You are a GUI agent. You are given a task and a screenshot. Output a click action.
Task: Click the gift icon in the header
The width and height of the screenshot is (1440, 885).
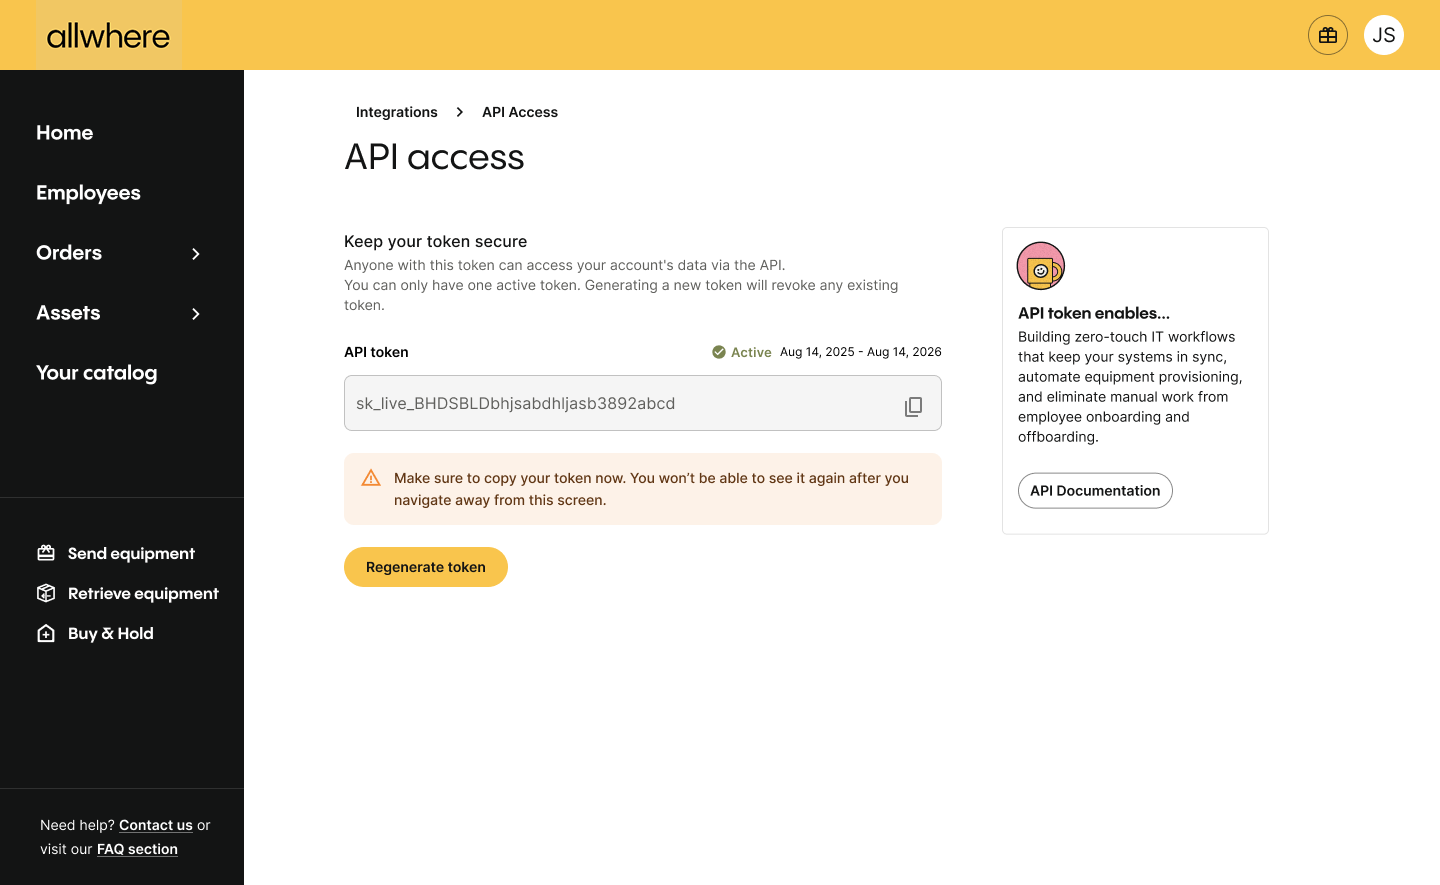coord(1327,35)
